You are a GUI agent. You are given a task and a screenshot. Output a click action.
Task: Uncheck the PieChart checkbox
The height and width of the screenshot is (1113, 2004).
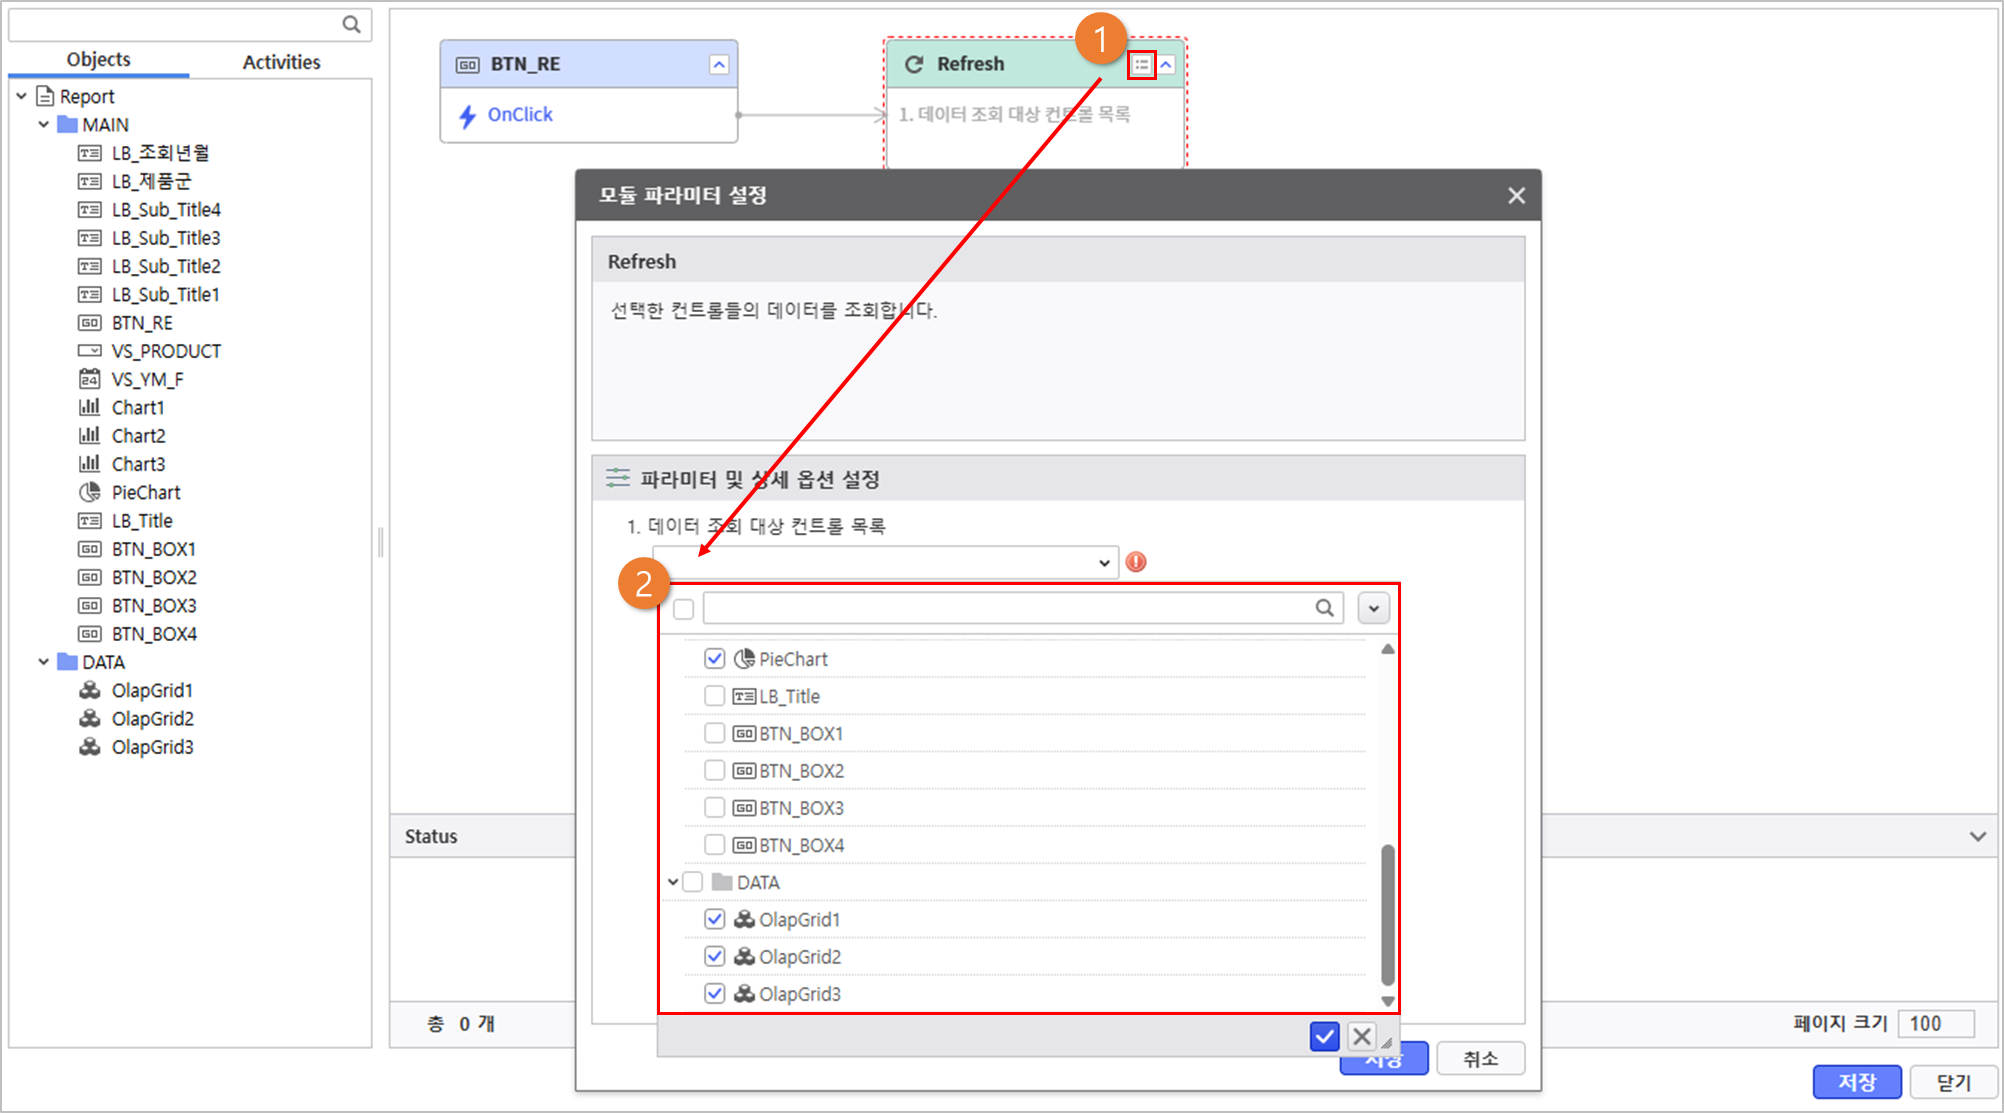coord(714,658)
